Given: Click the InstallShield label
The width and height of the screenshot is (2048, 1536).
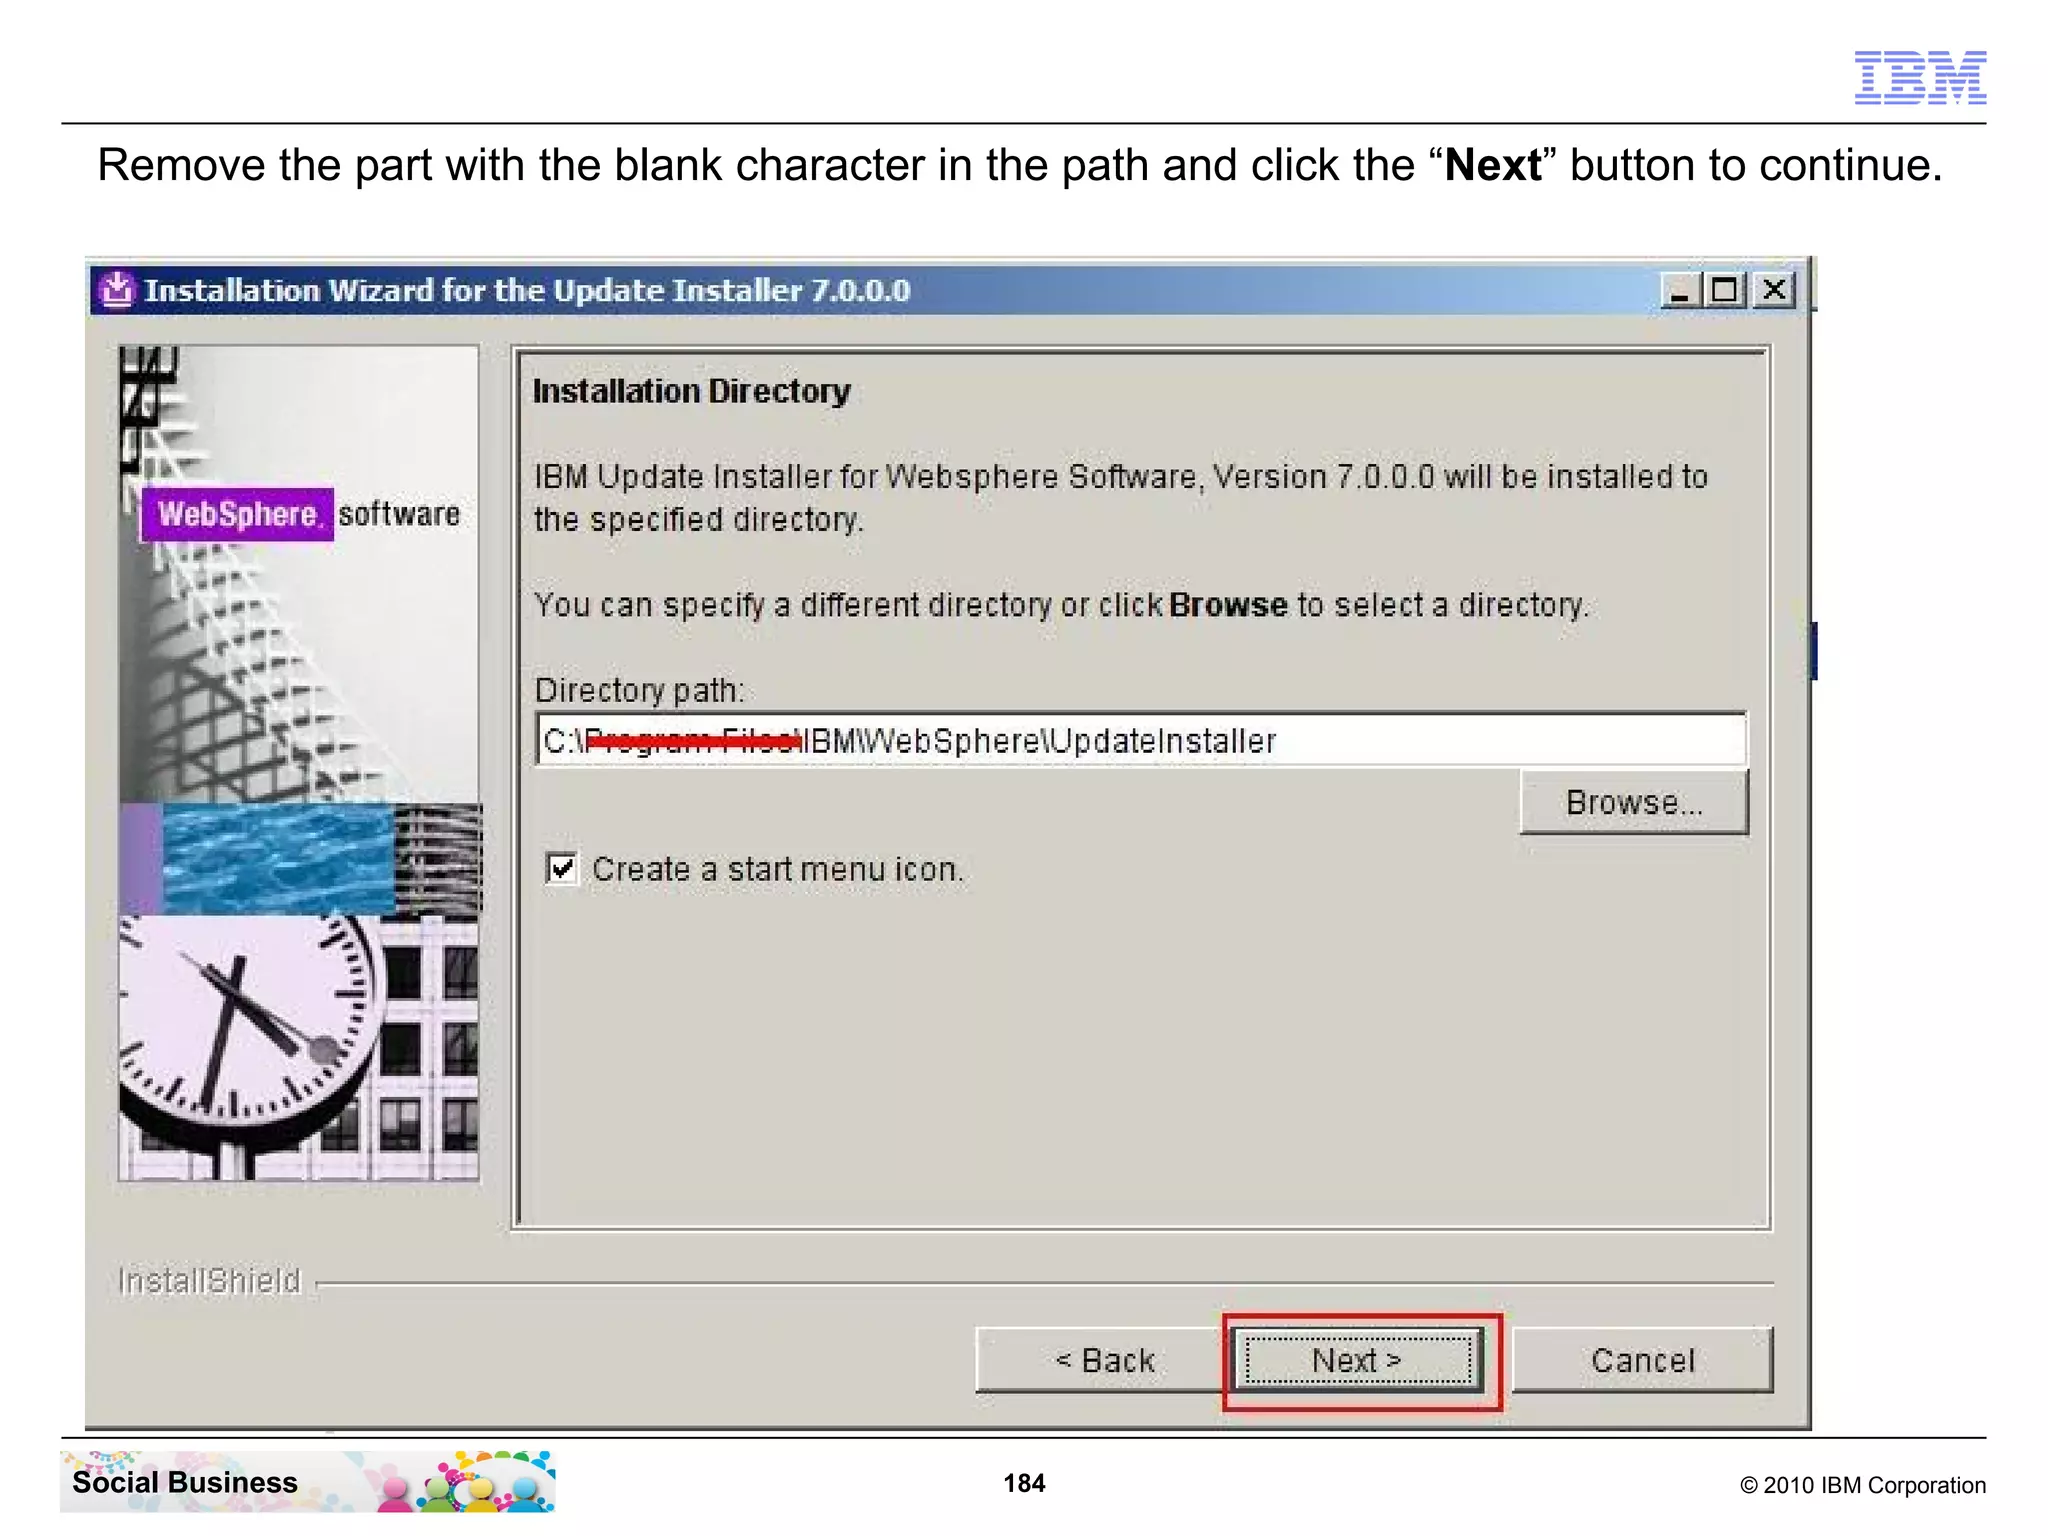Looking at the screenshot, I should pyautogui.click(x=209, y=1281).
